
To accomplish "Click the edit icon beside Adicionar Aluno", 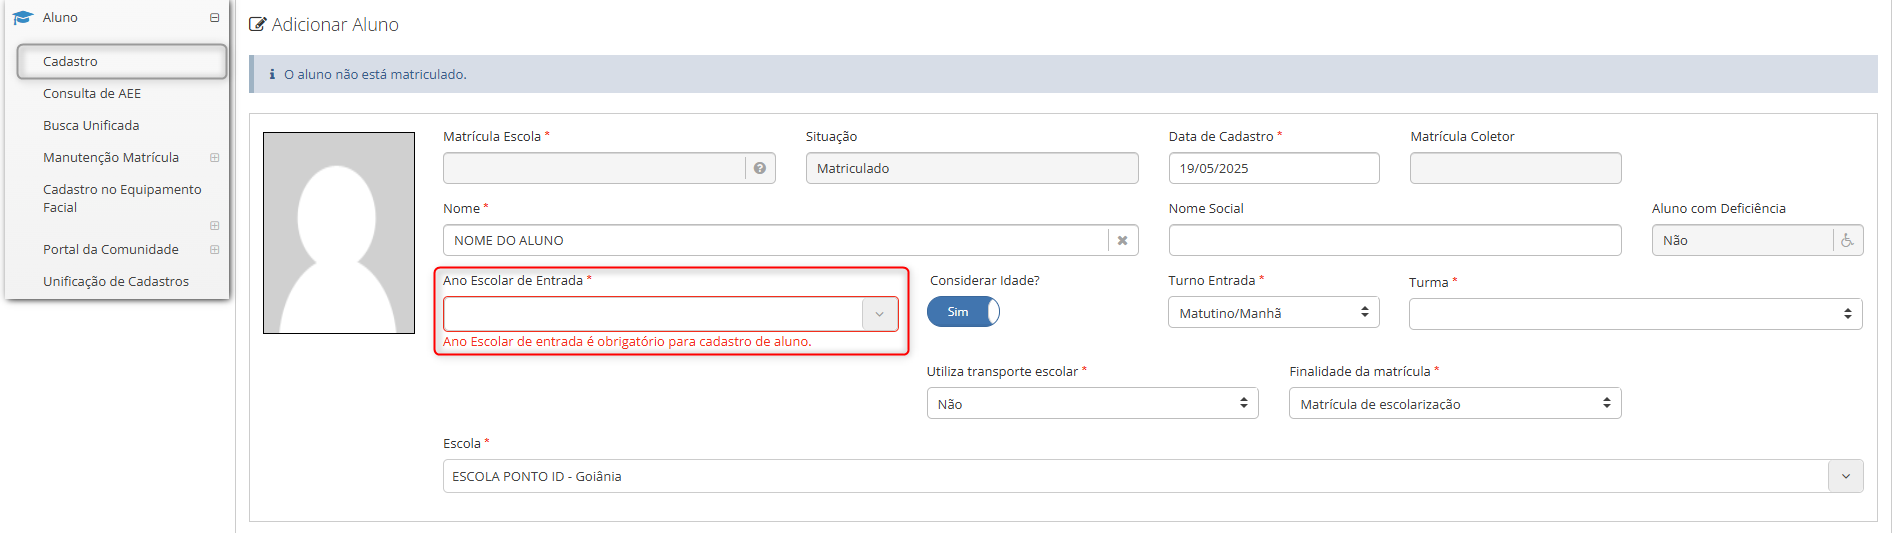I will pos(258,24).
